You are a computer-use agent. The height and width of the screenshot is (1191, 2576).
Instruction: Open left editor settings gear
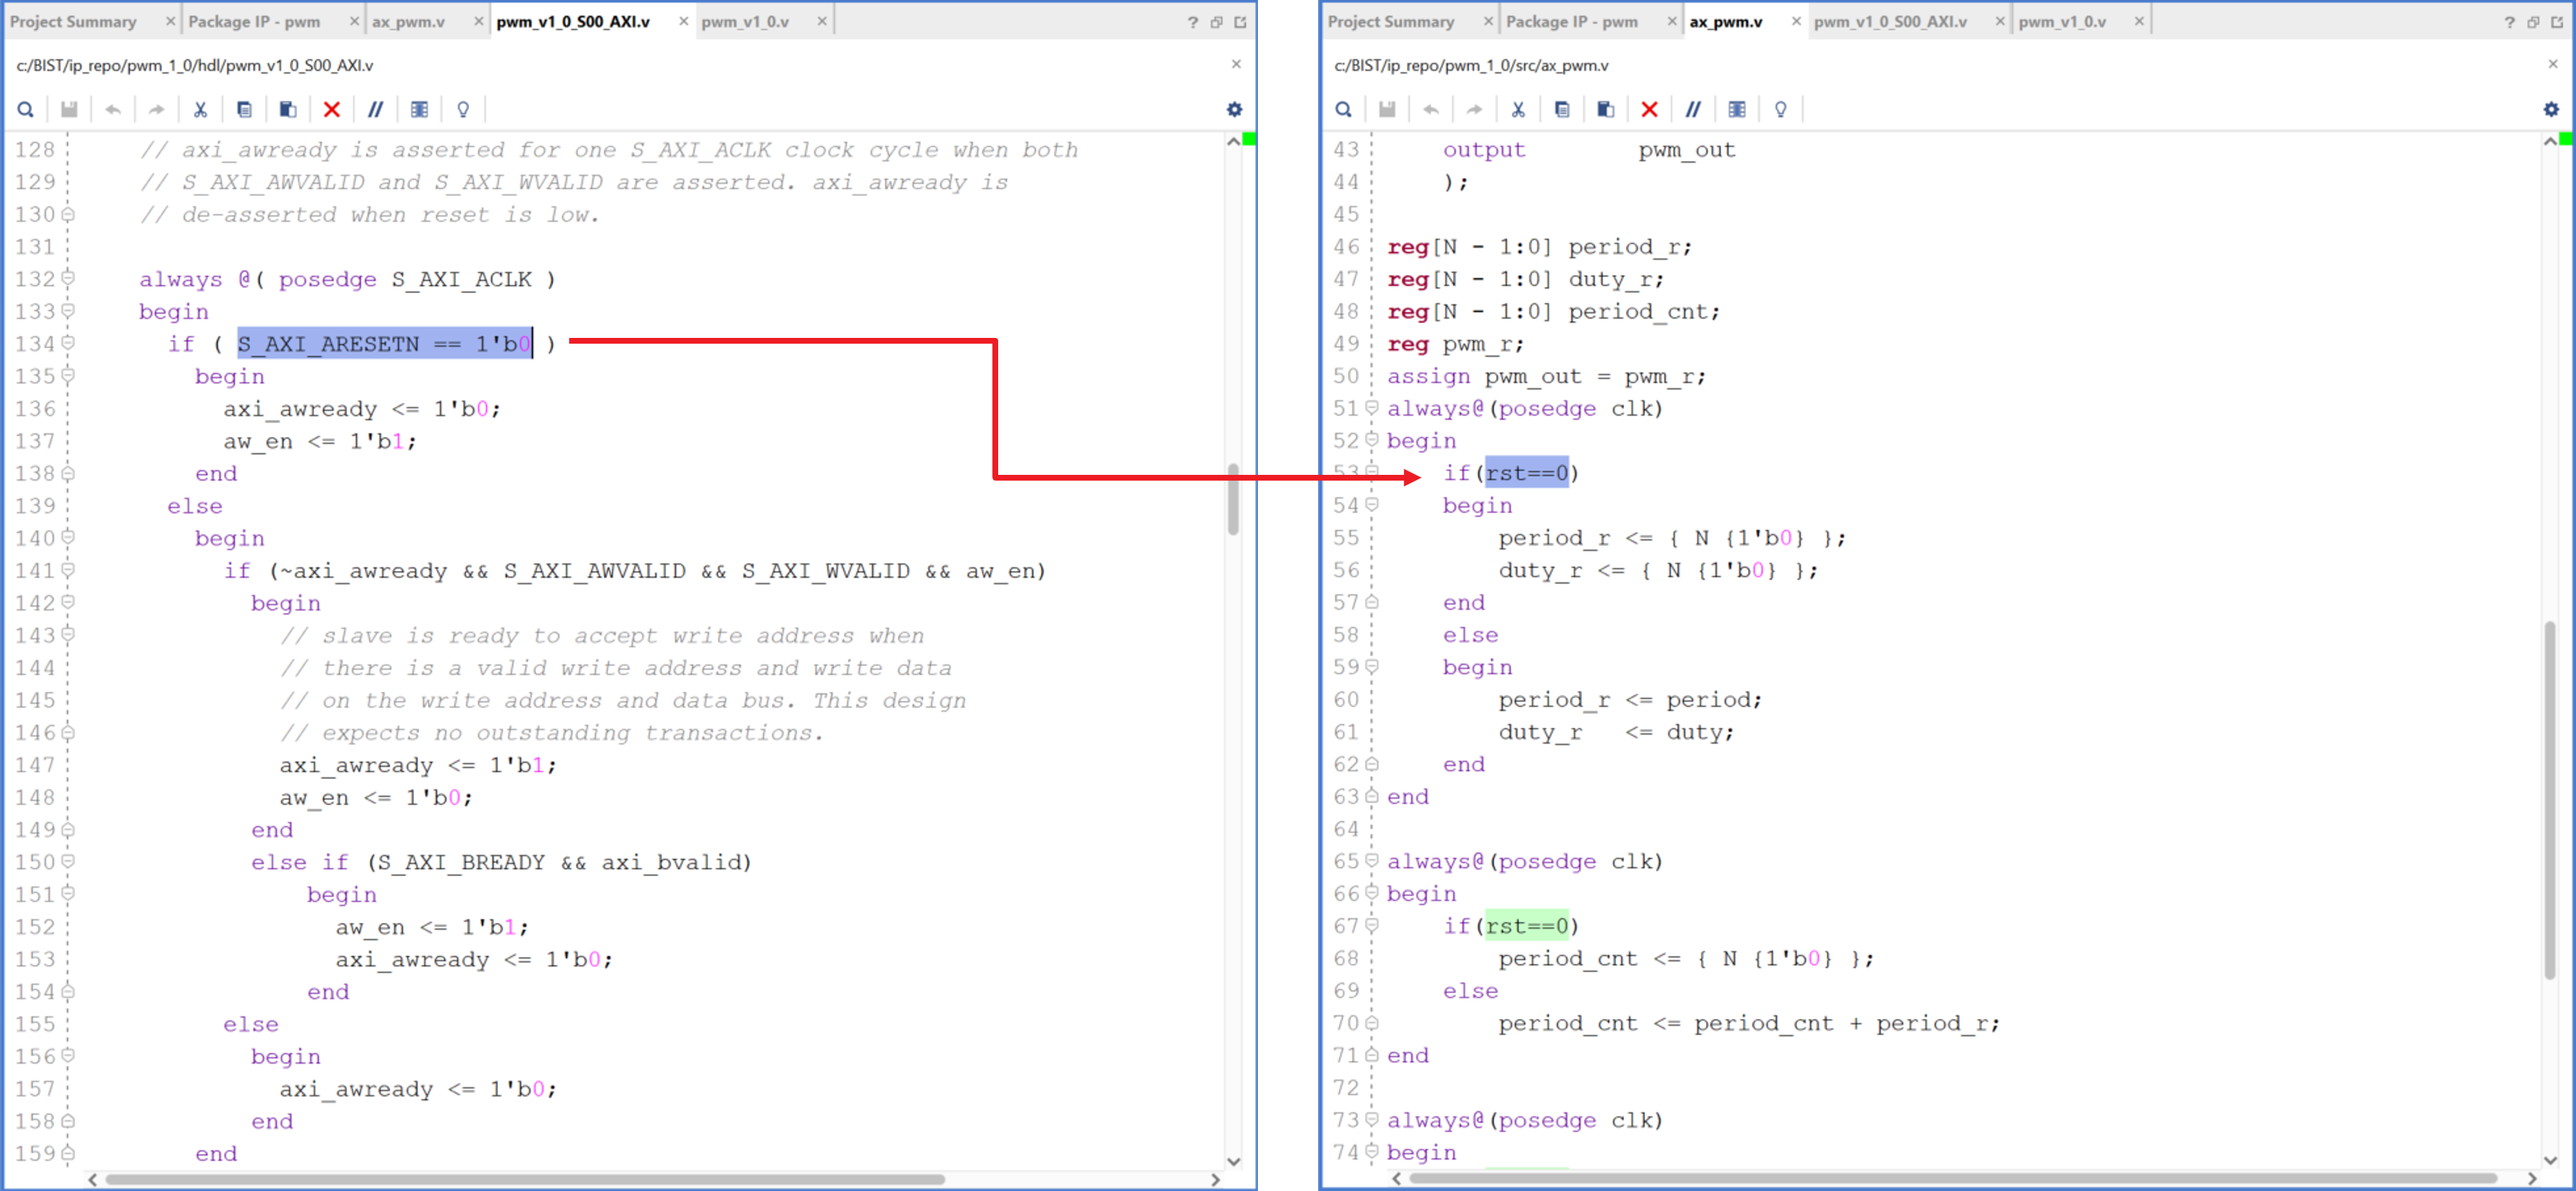[1234, 109]
